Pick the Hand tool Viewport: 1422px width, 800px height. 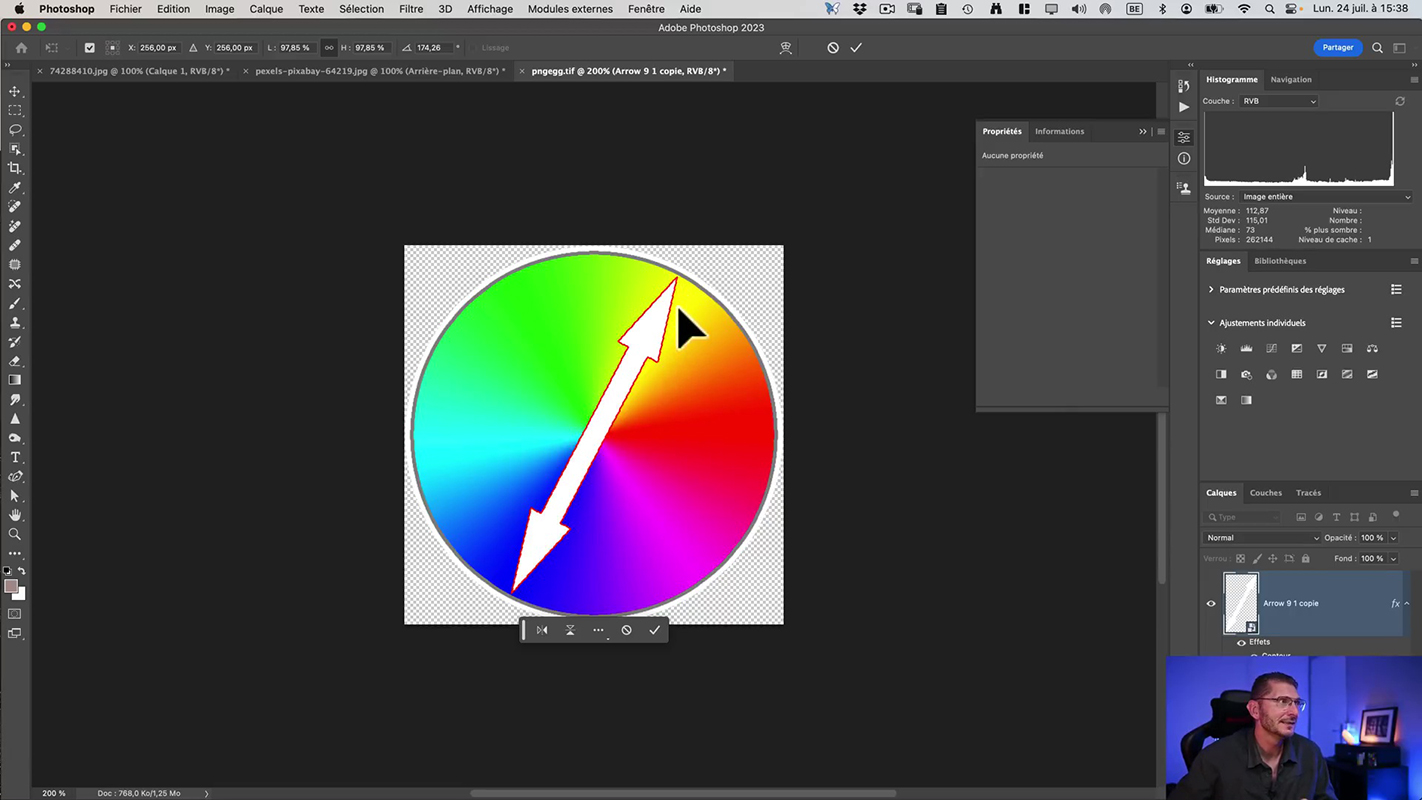15,515
